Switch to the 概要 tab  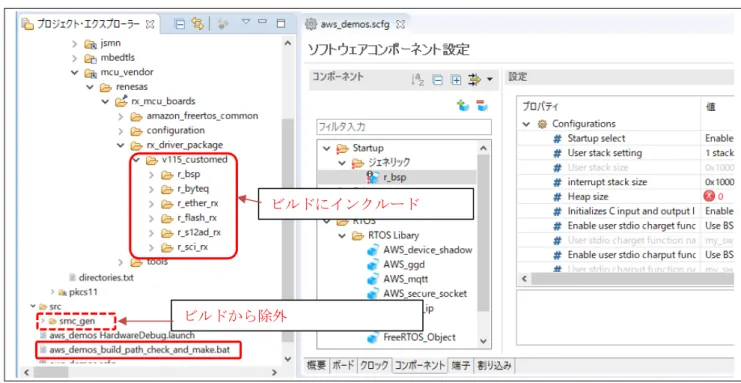[316, 365]
